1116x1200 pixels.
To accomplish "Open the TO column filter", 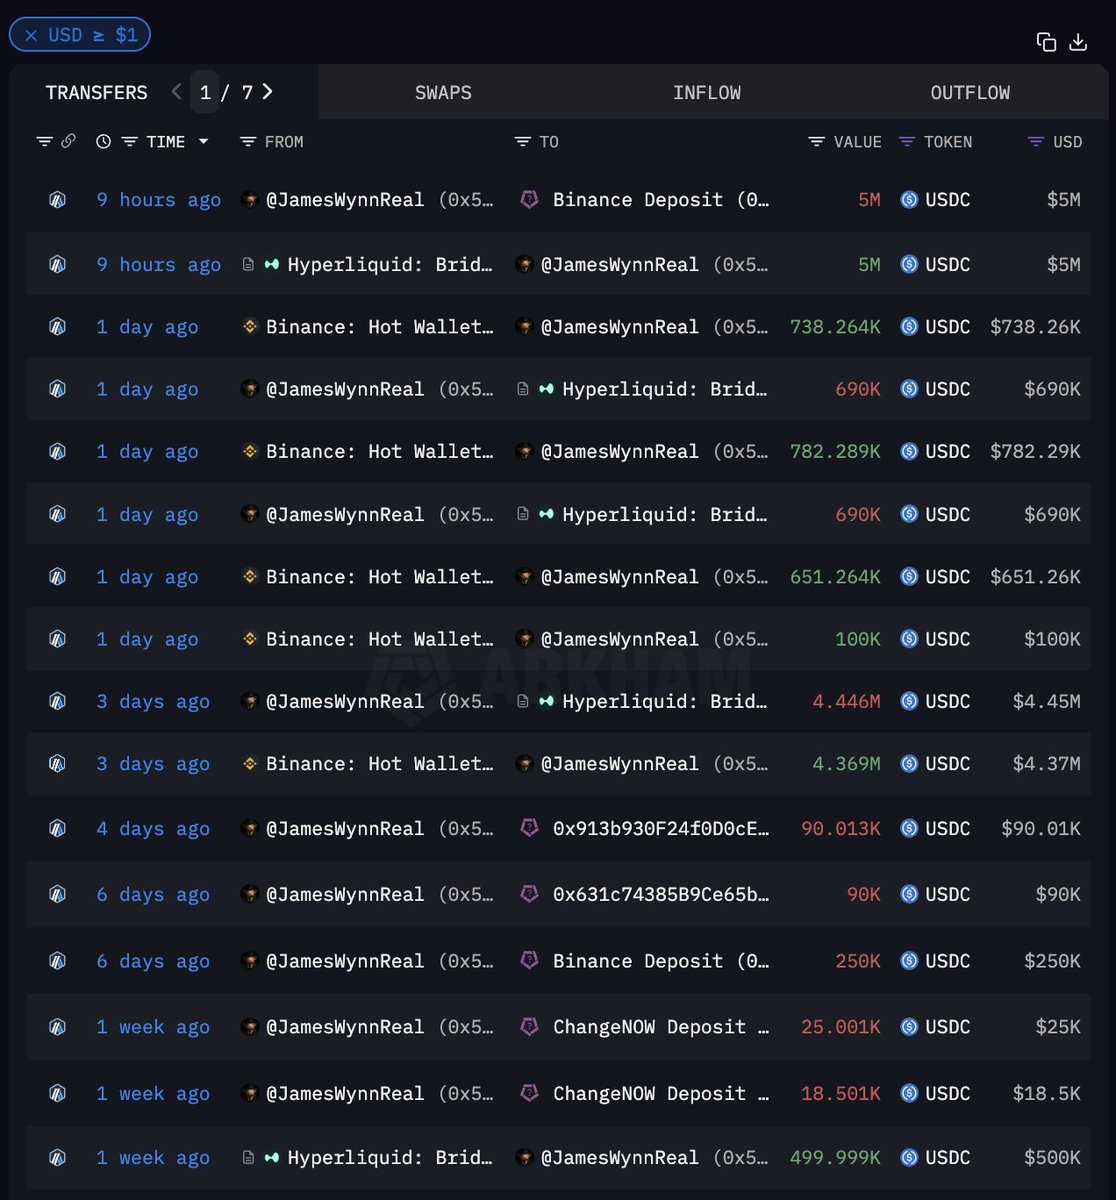I will [522, 142].
